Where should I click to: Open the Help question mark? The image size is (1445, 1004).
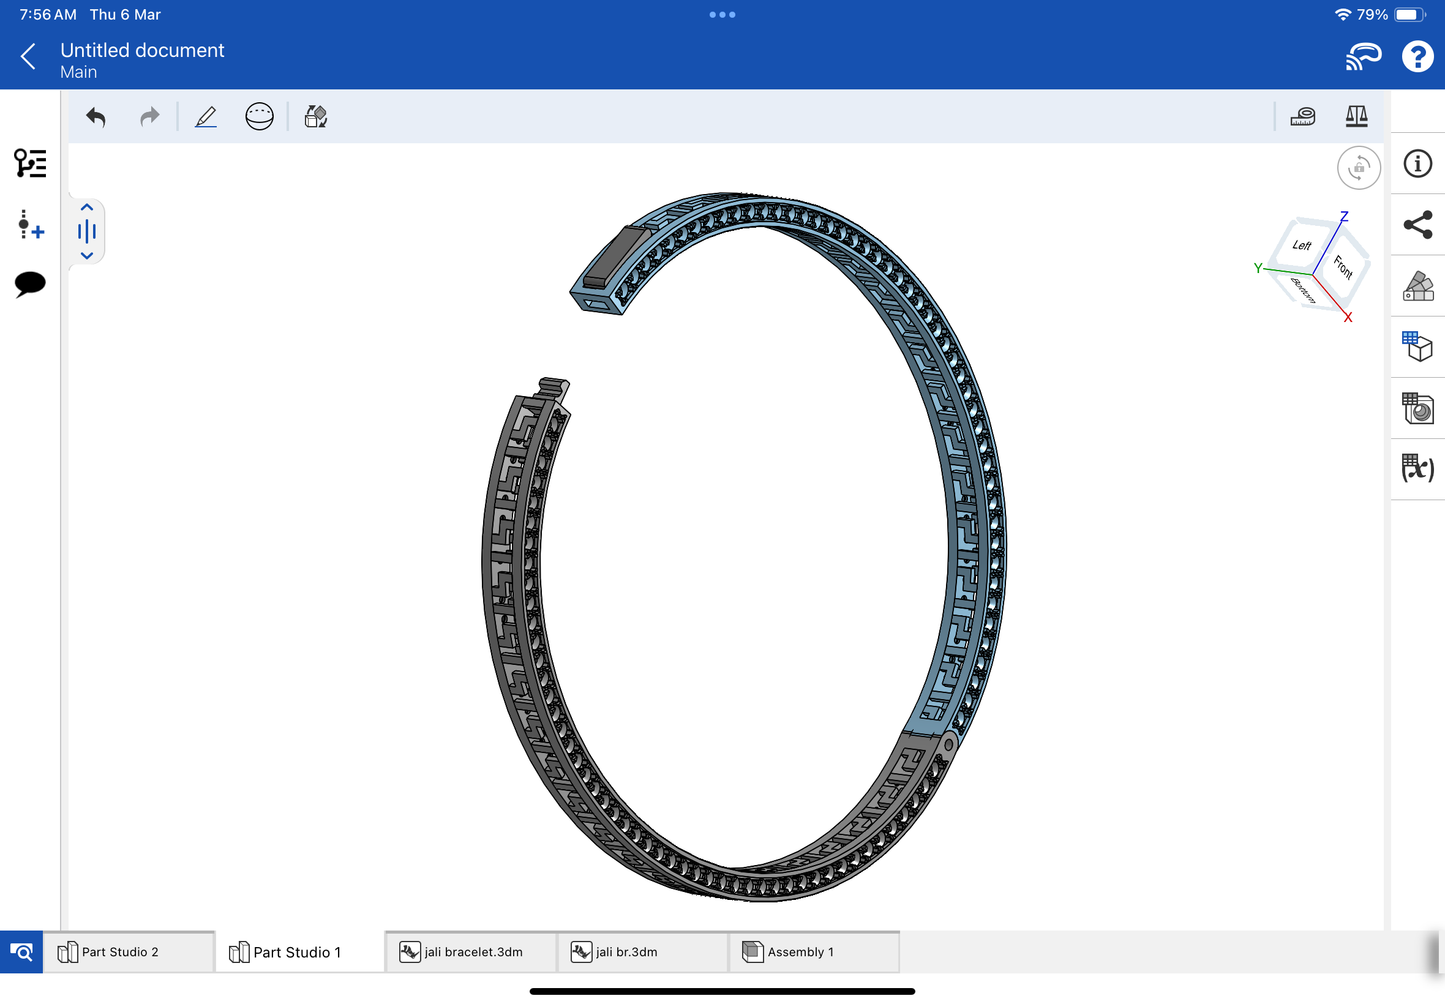1417,57
